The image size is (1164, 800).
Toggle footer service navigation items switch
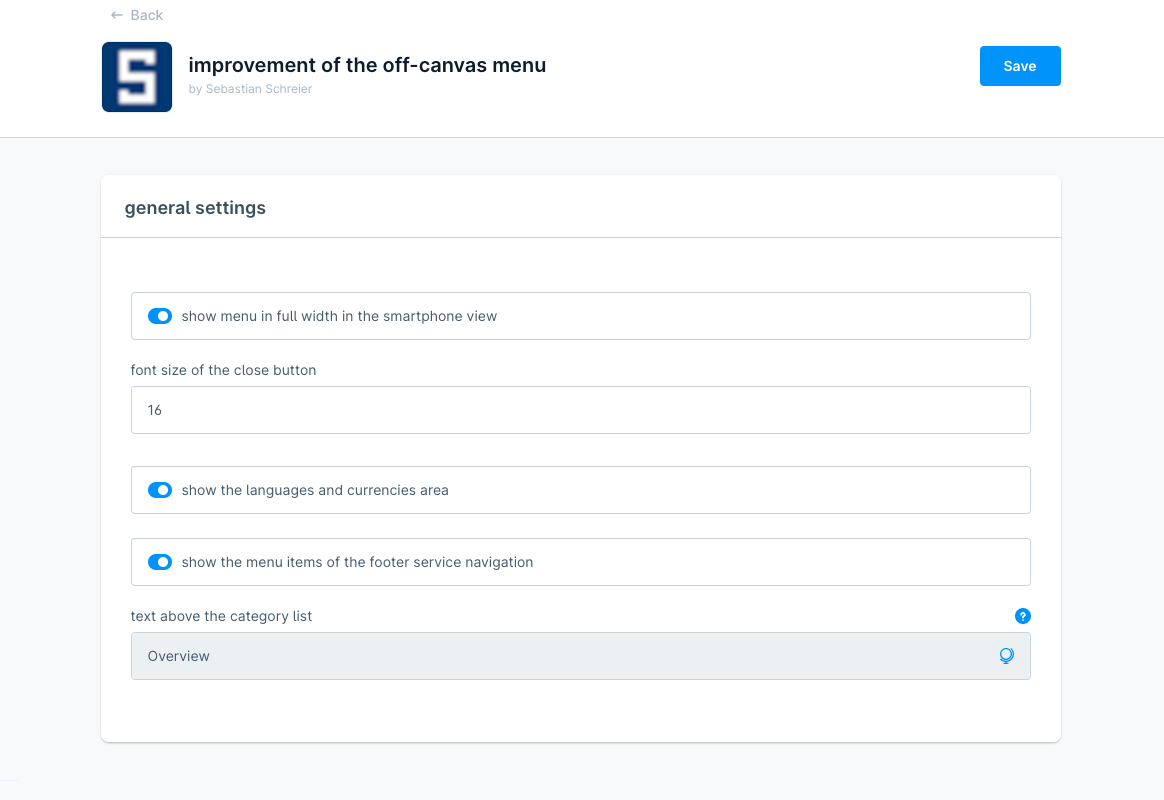click(x=160, y=562)
